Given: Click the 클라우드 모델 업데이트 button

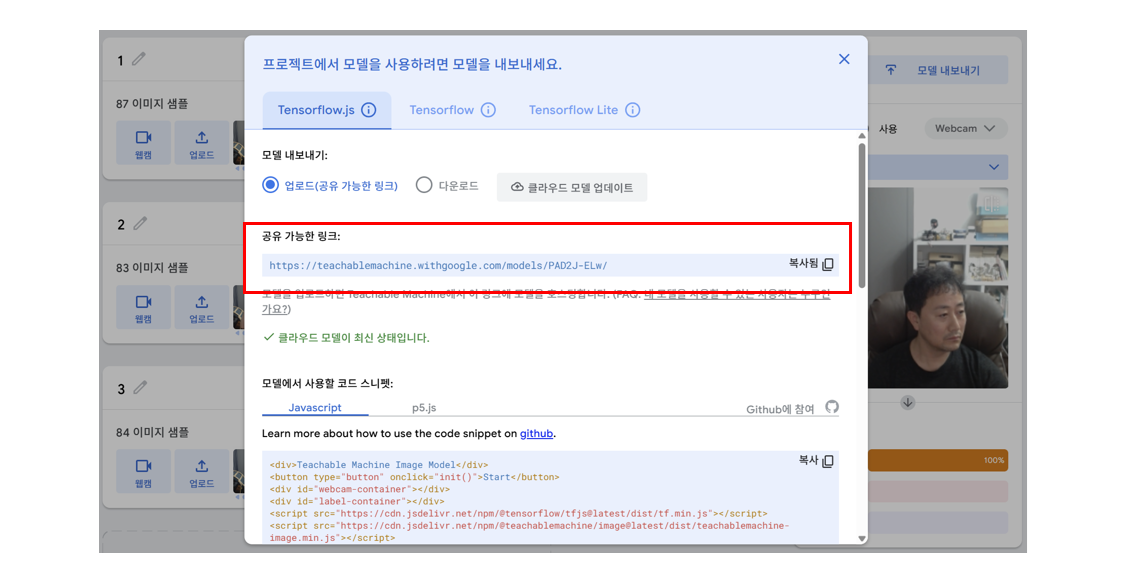Looking at the screenshot, I should coord(572,187).
